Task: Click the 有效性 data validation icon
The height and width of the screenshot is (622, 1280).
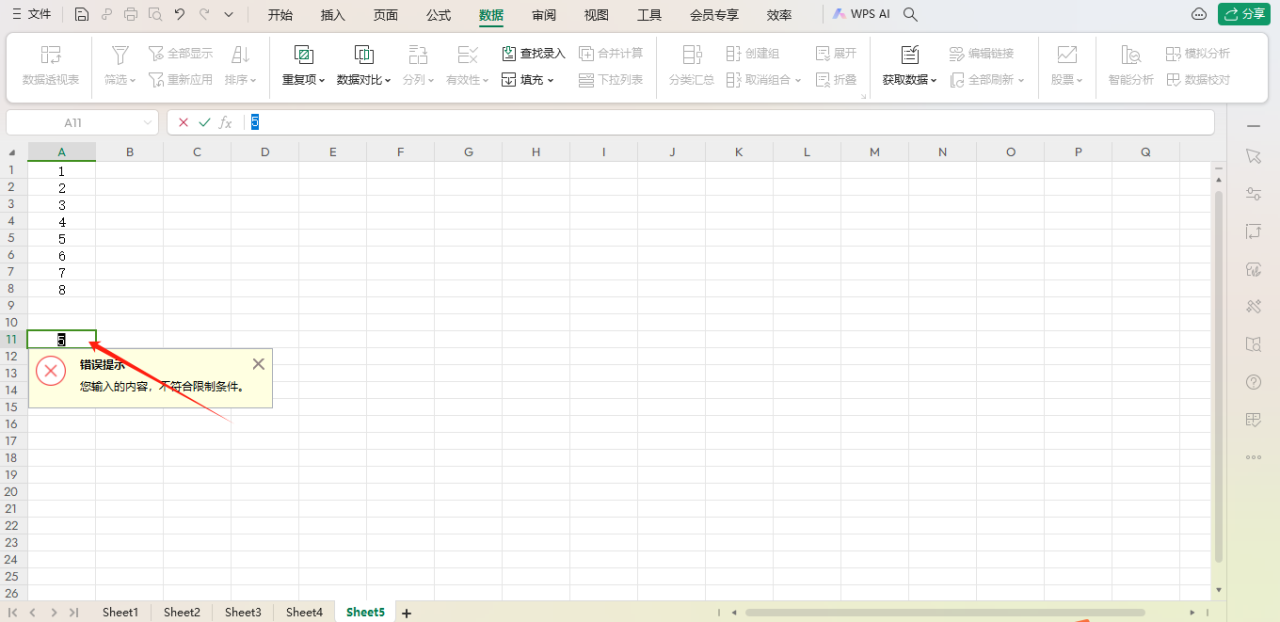Action: tap(467, 54)
